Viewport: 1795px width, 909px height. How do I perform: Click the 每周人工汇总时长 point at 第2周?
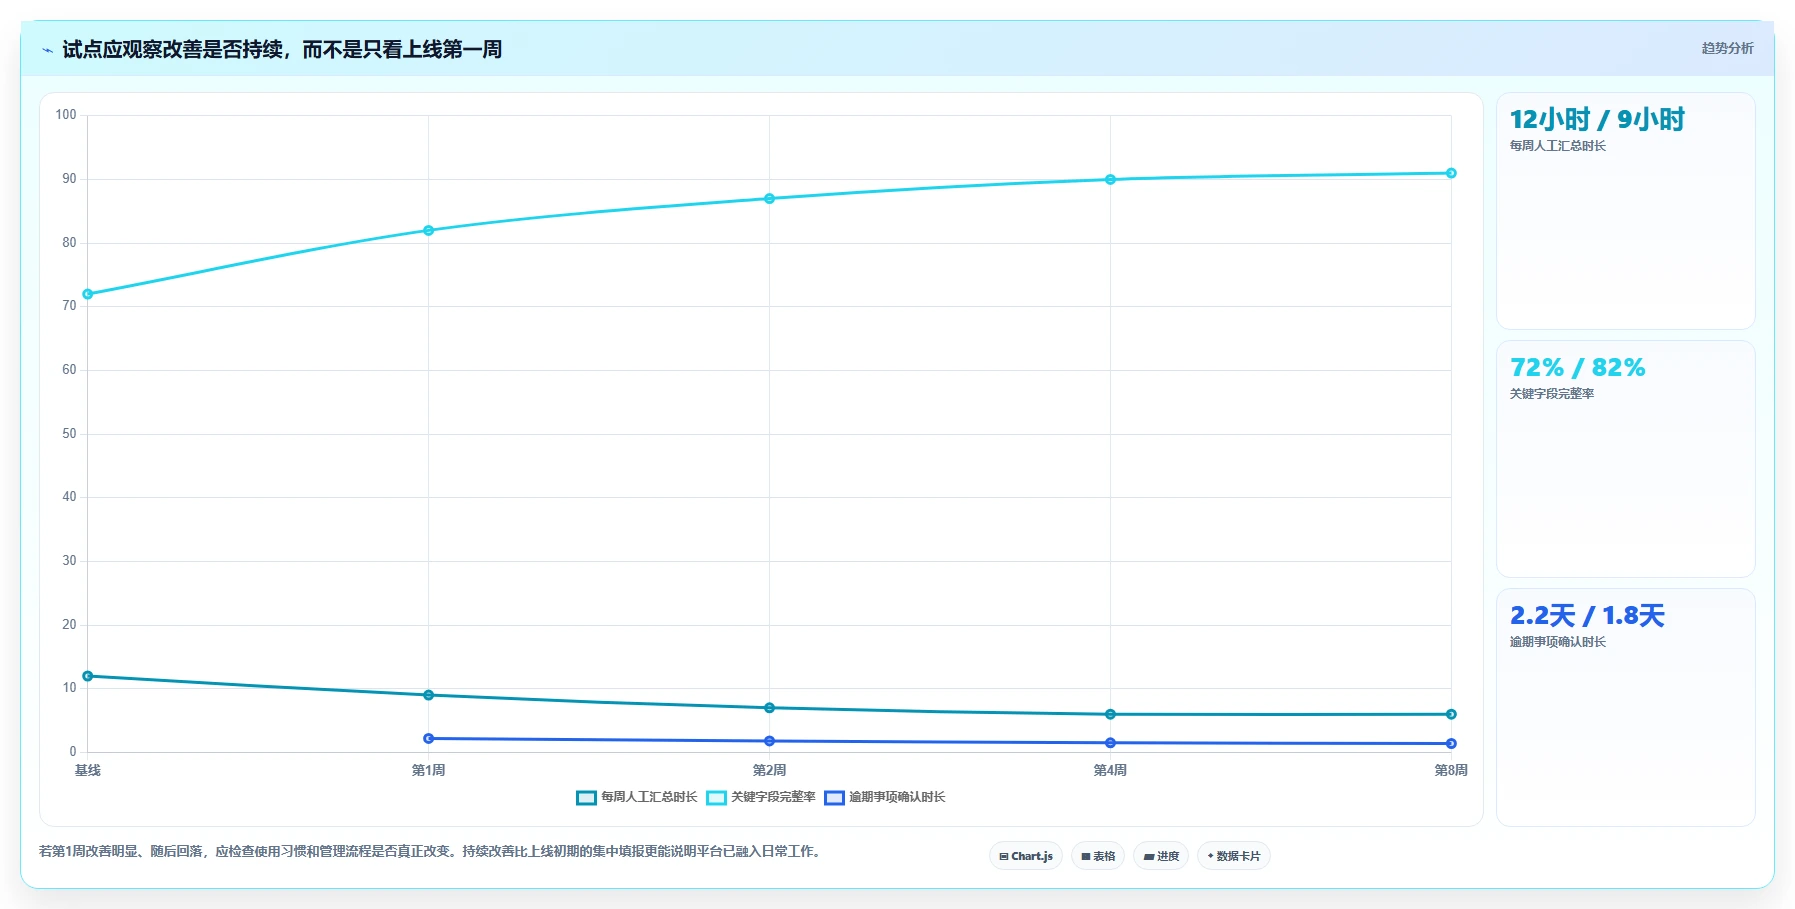[770, 708]
